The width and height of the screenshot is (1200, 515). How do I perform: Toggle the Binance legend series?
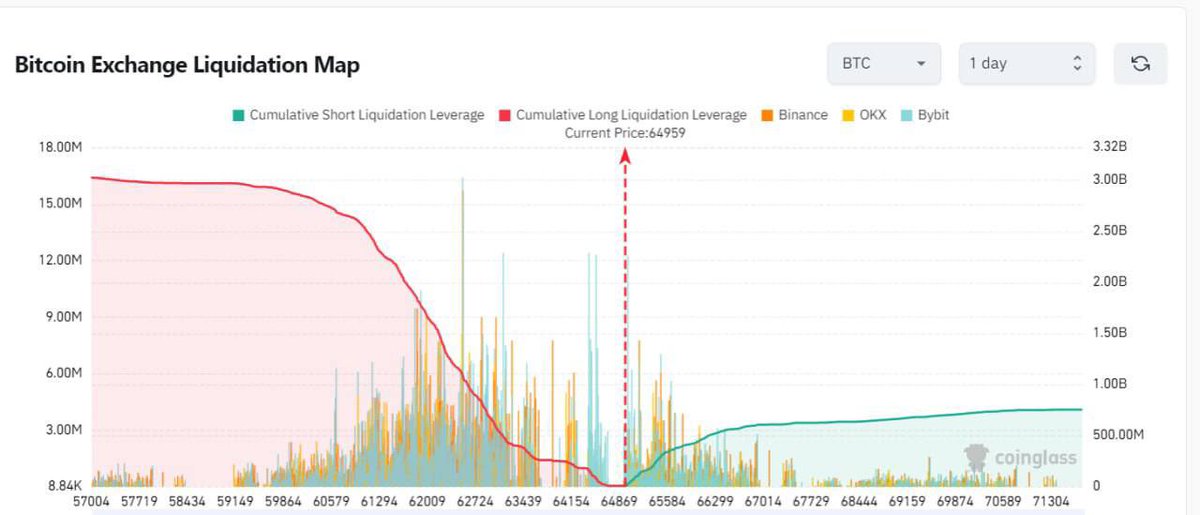(x=794, y=115)
